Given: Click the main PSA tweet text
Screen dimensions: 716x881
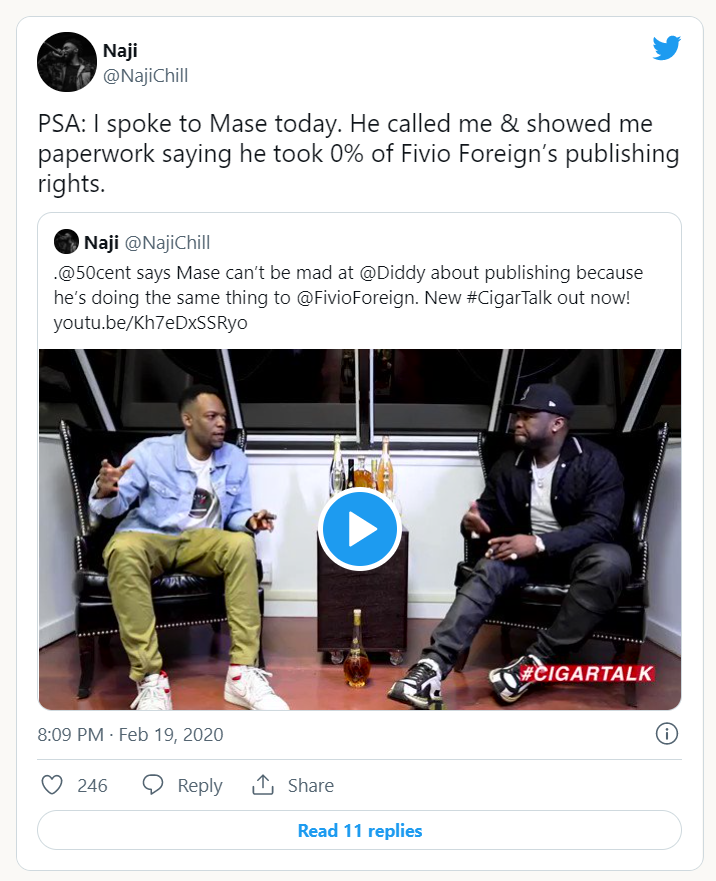Looking at the screenshot, I should click(x=358, y=155).
